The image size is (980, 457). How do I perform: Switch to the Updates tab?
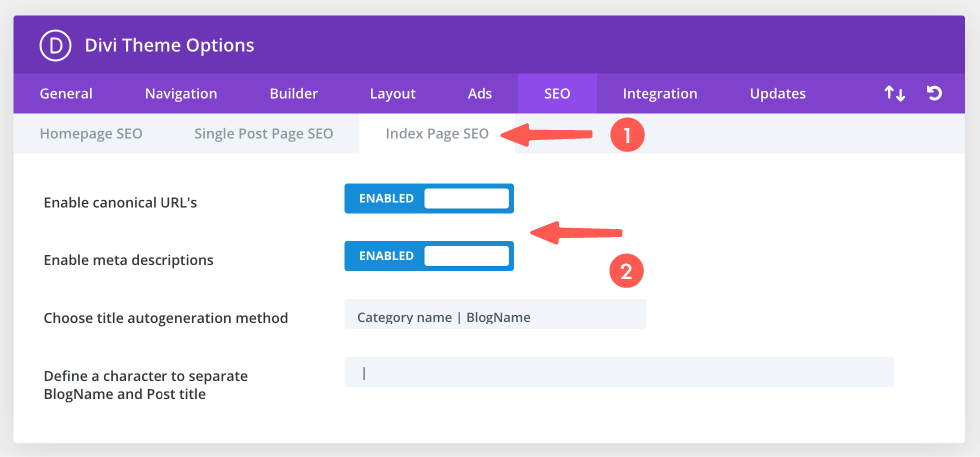click(x=778, y=94)
